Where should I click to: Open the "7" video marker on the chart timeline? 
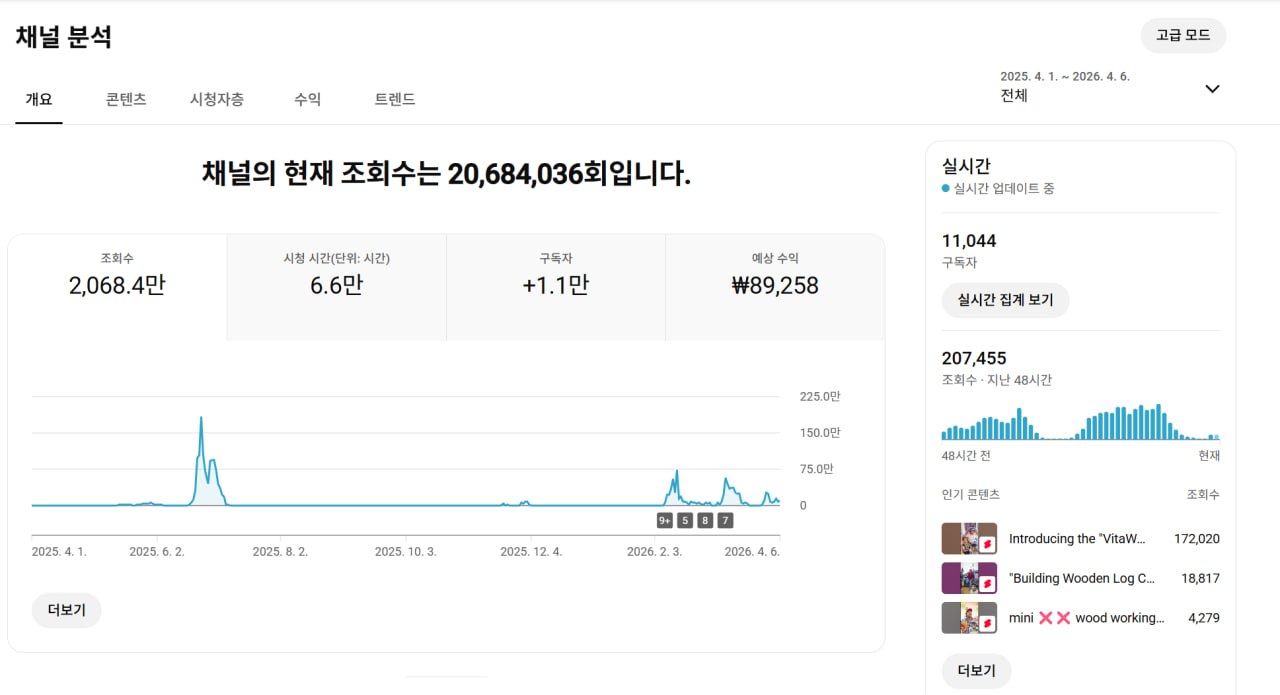point(725,520)
